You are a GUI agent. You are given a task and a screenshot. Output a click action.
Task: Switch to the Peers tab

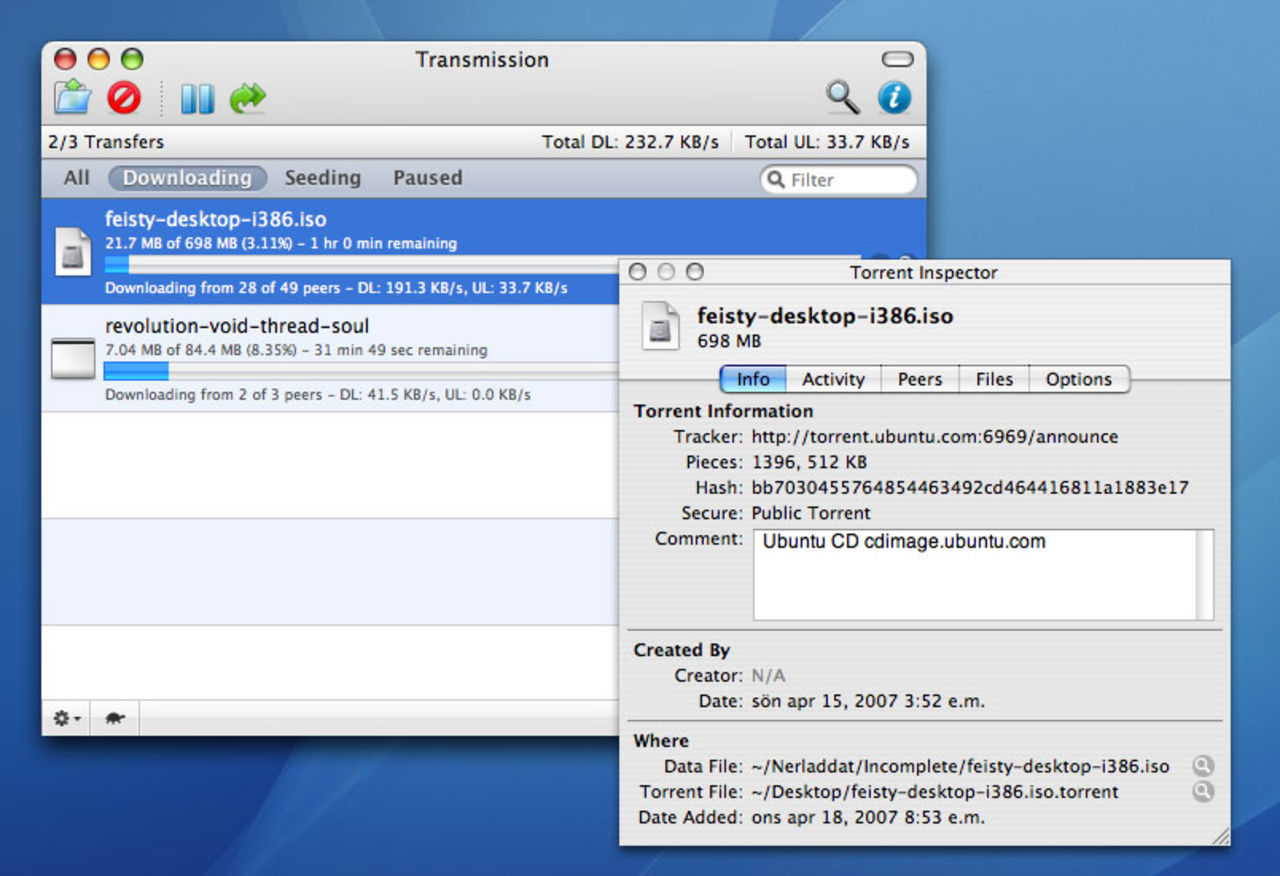point(919,379)
